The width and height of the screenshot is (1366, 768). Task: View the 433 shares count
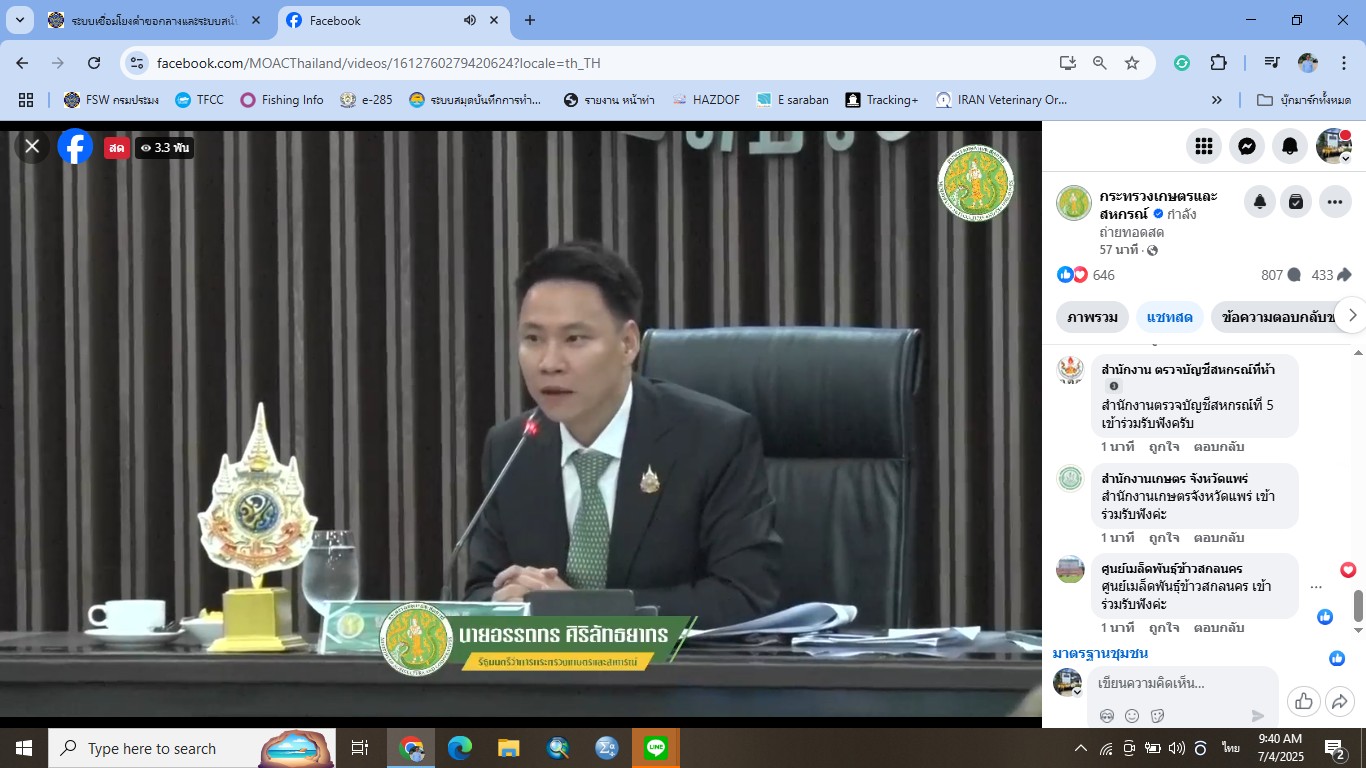1331,275
